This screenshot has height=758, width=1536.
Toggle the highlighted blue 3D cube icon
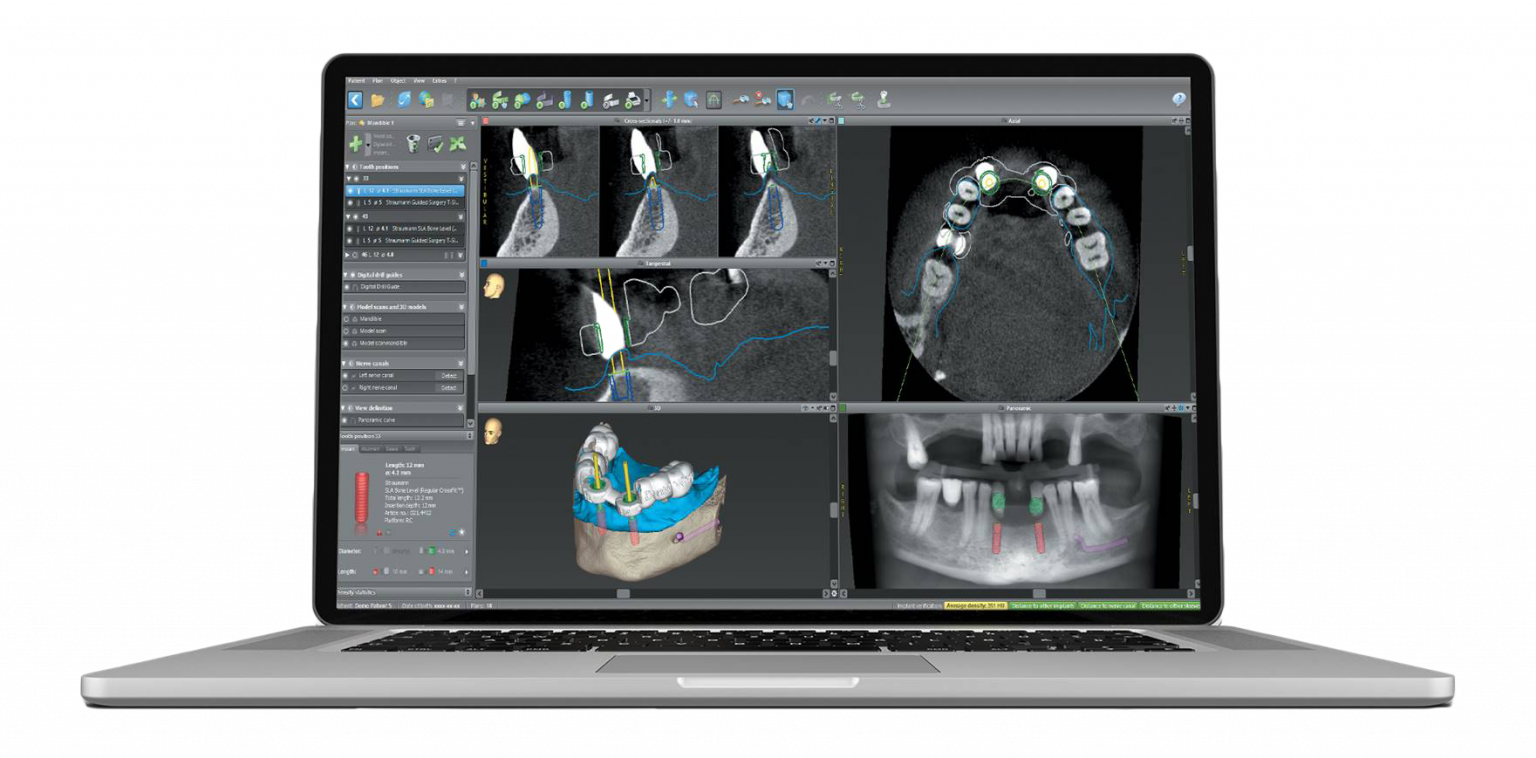[x=785, y=99]
